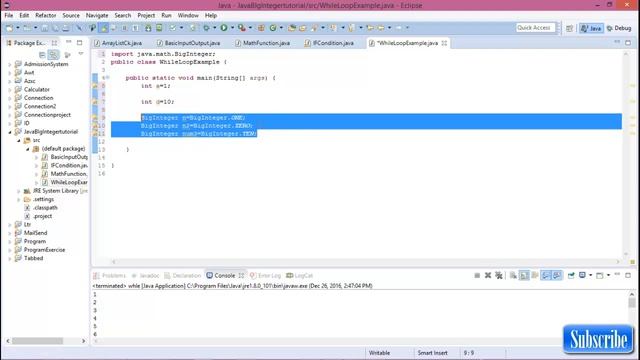Click the Debug bug icon in toolbar
Screen dimensions: 640x360
point(206,28)
